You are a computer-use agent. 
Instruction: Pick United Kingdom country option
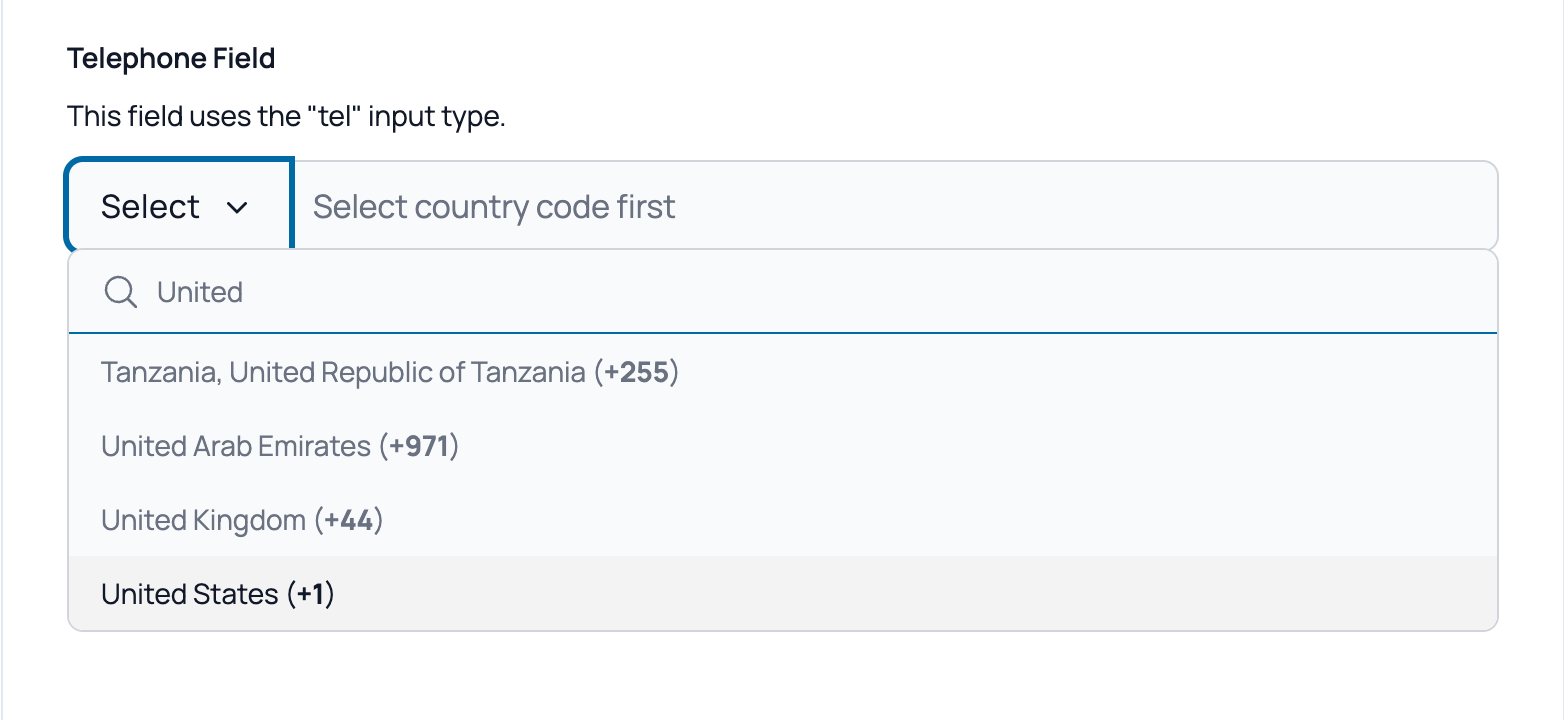coord(242,520)
